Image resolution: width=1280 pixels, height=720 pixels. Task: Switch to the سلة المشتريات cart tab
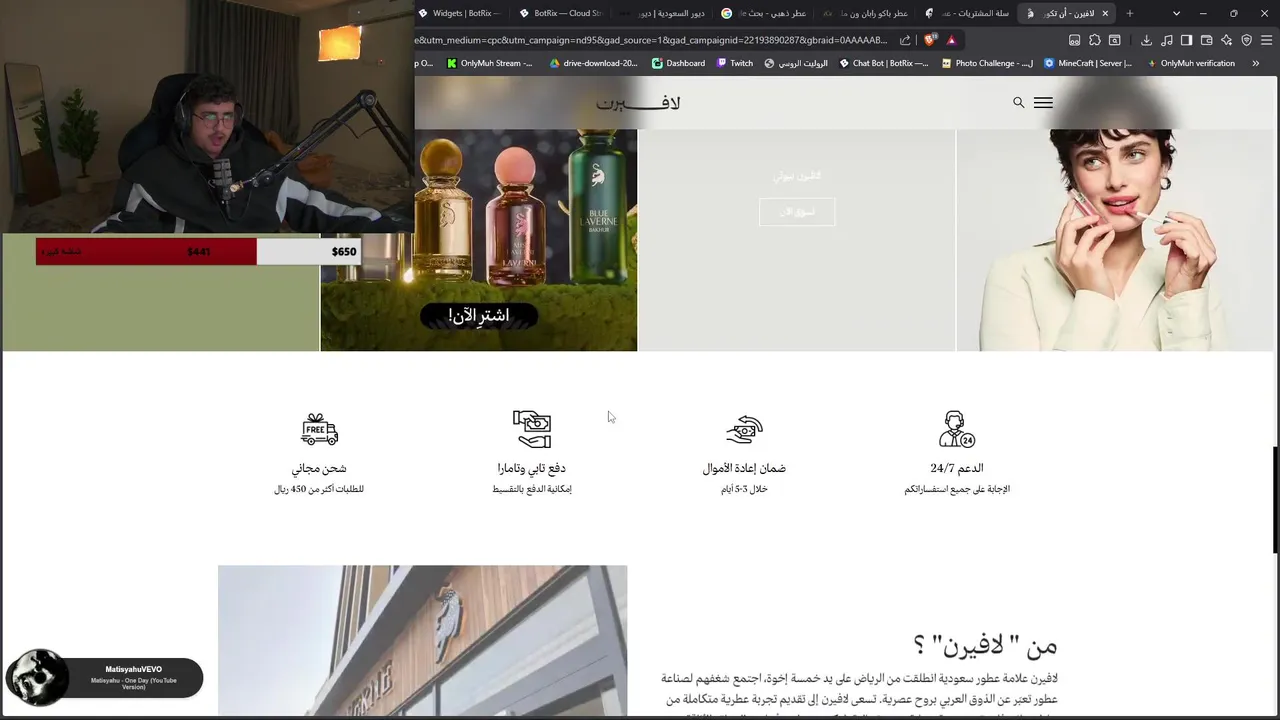(x=966, y=13)
